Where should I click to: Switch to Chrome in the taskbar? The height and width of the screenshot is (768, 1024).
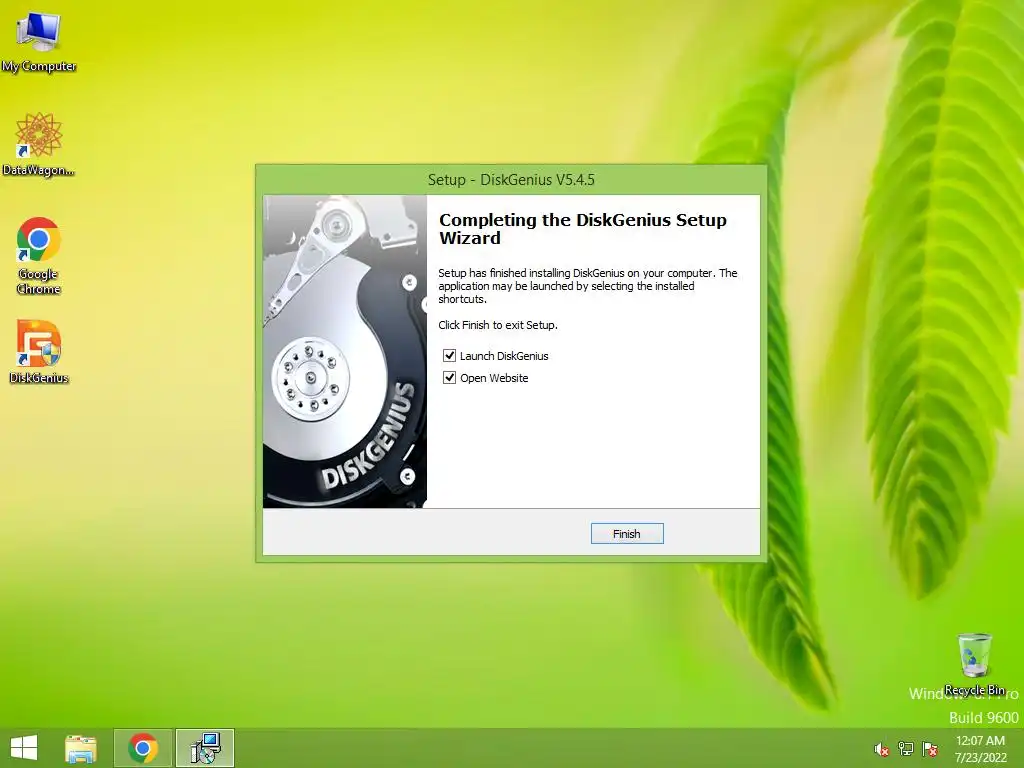pos(143,748)
